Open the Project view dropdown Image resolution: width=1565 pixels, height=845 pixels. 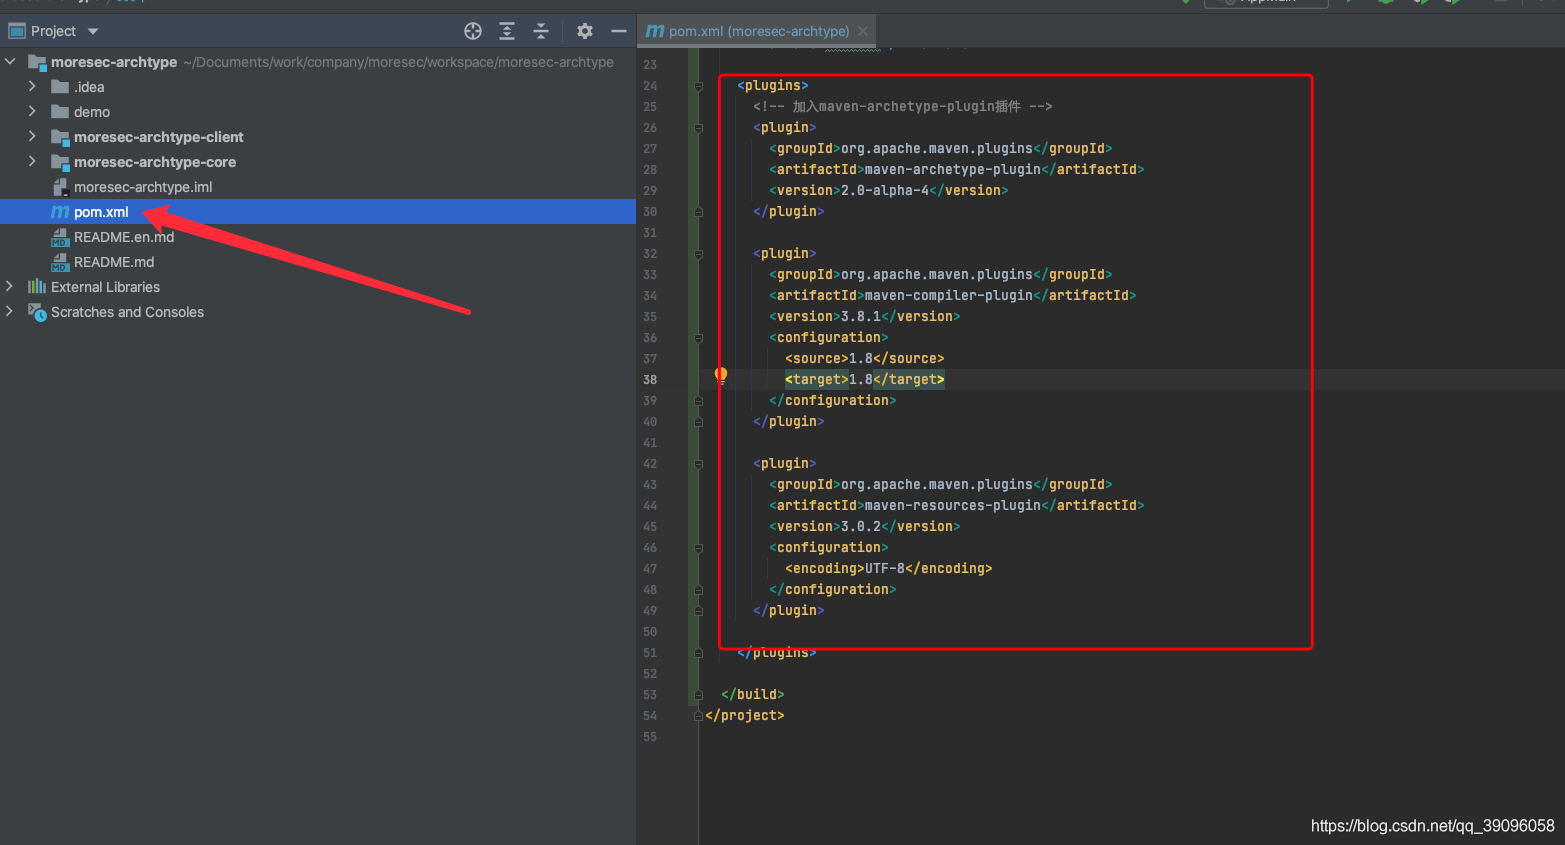point(93,31)
